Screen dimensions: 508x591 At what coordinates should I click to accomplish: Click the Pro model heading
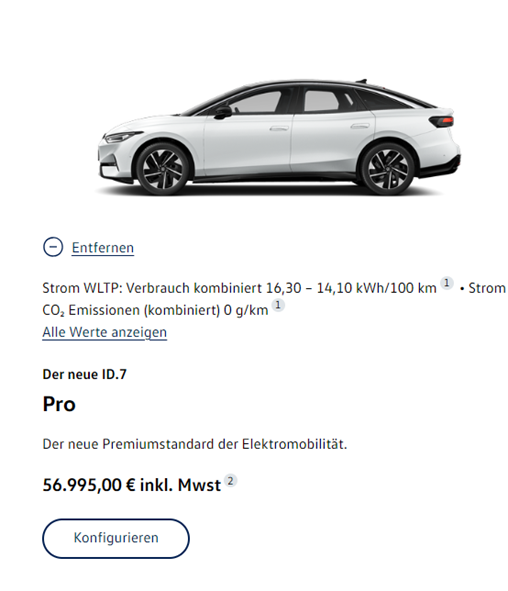59,404
